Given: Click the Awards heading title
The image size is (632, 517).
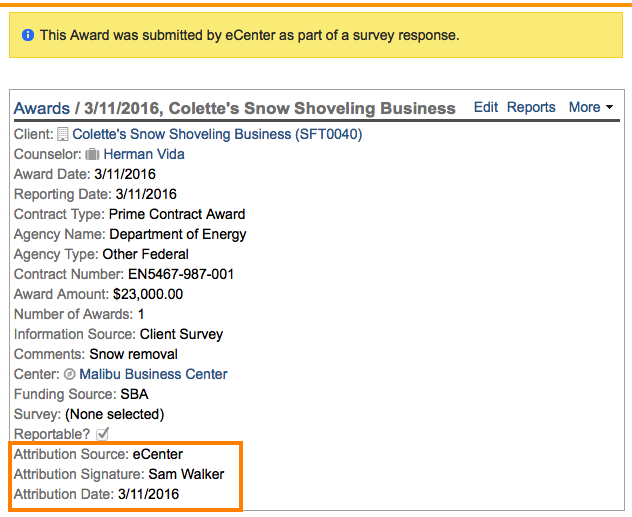Looking at the screenshot, I should click(234, 108).
